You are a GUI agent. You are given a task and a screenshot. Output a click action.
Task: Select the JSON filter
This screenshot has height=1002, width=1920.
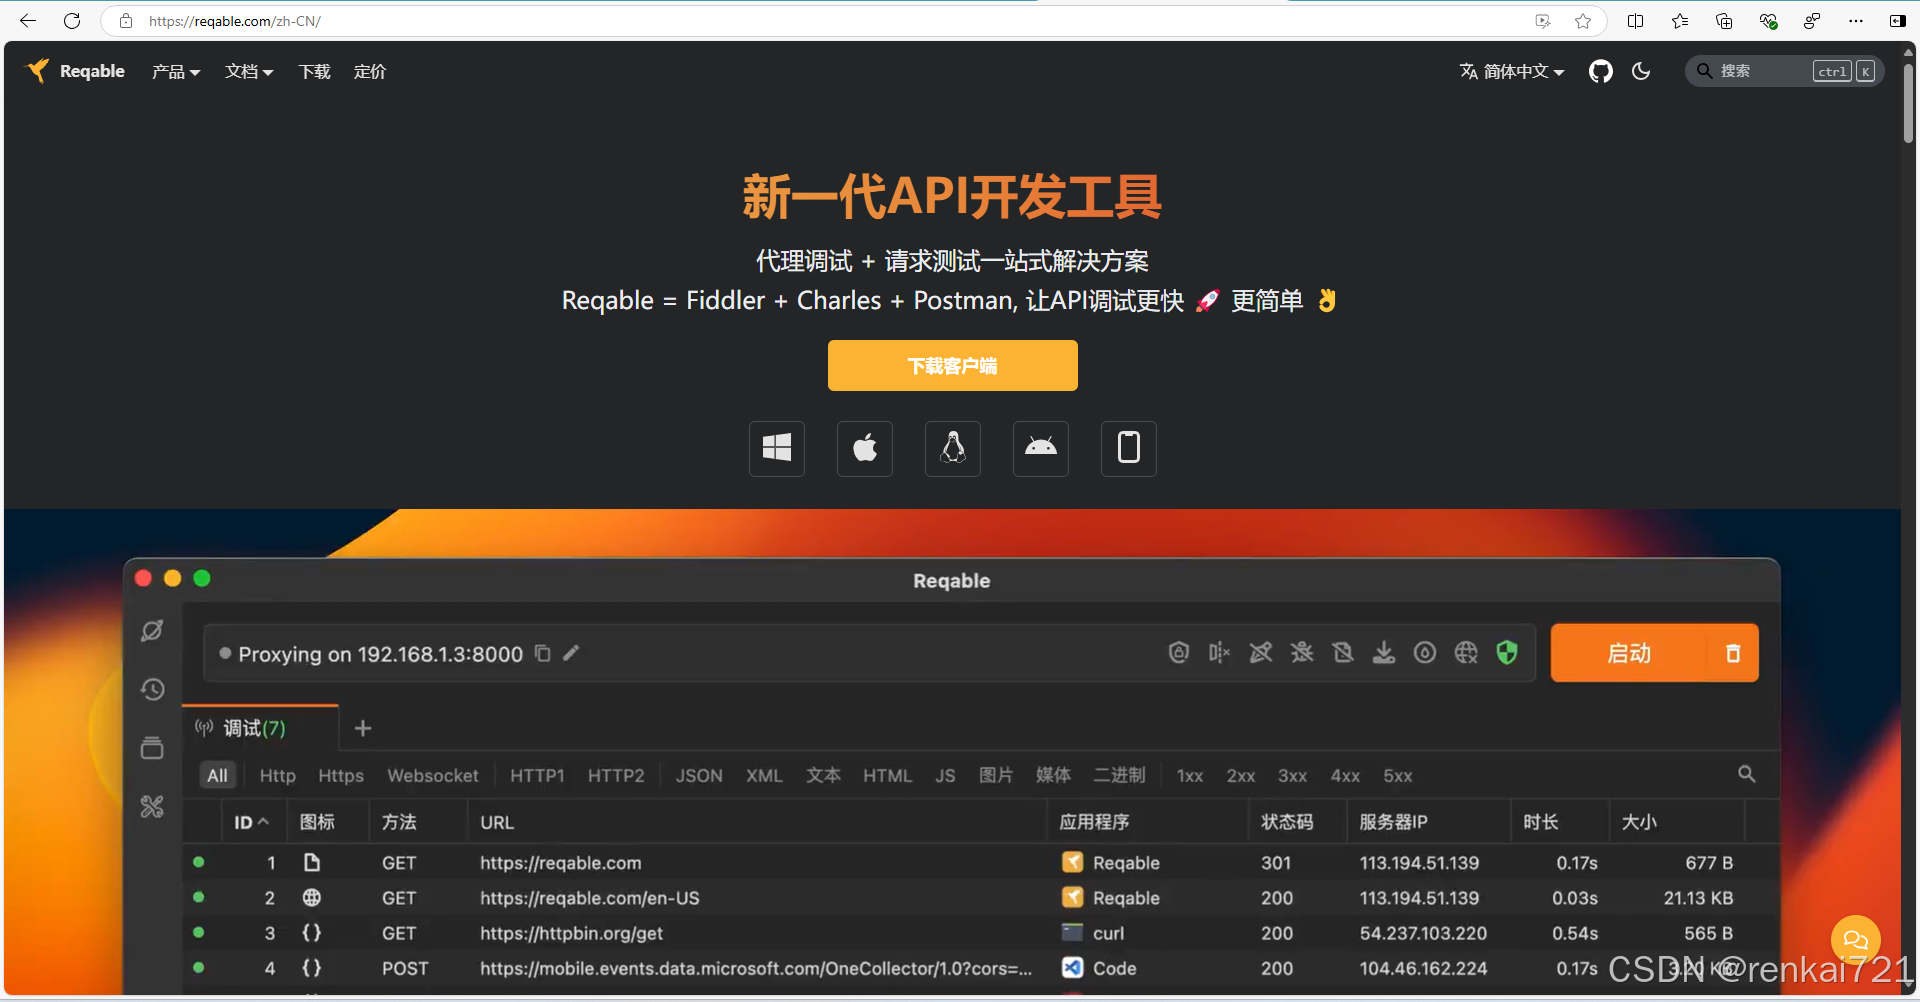[x=699, y=775]
